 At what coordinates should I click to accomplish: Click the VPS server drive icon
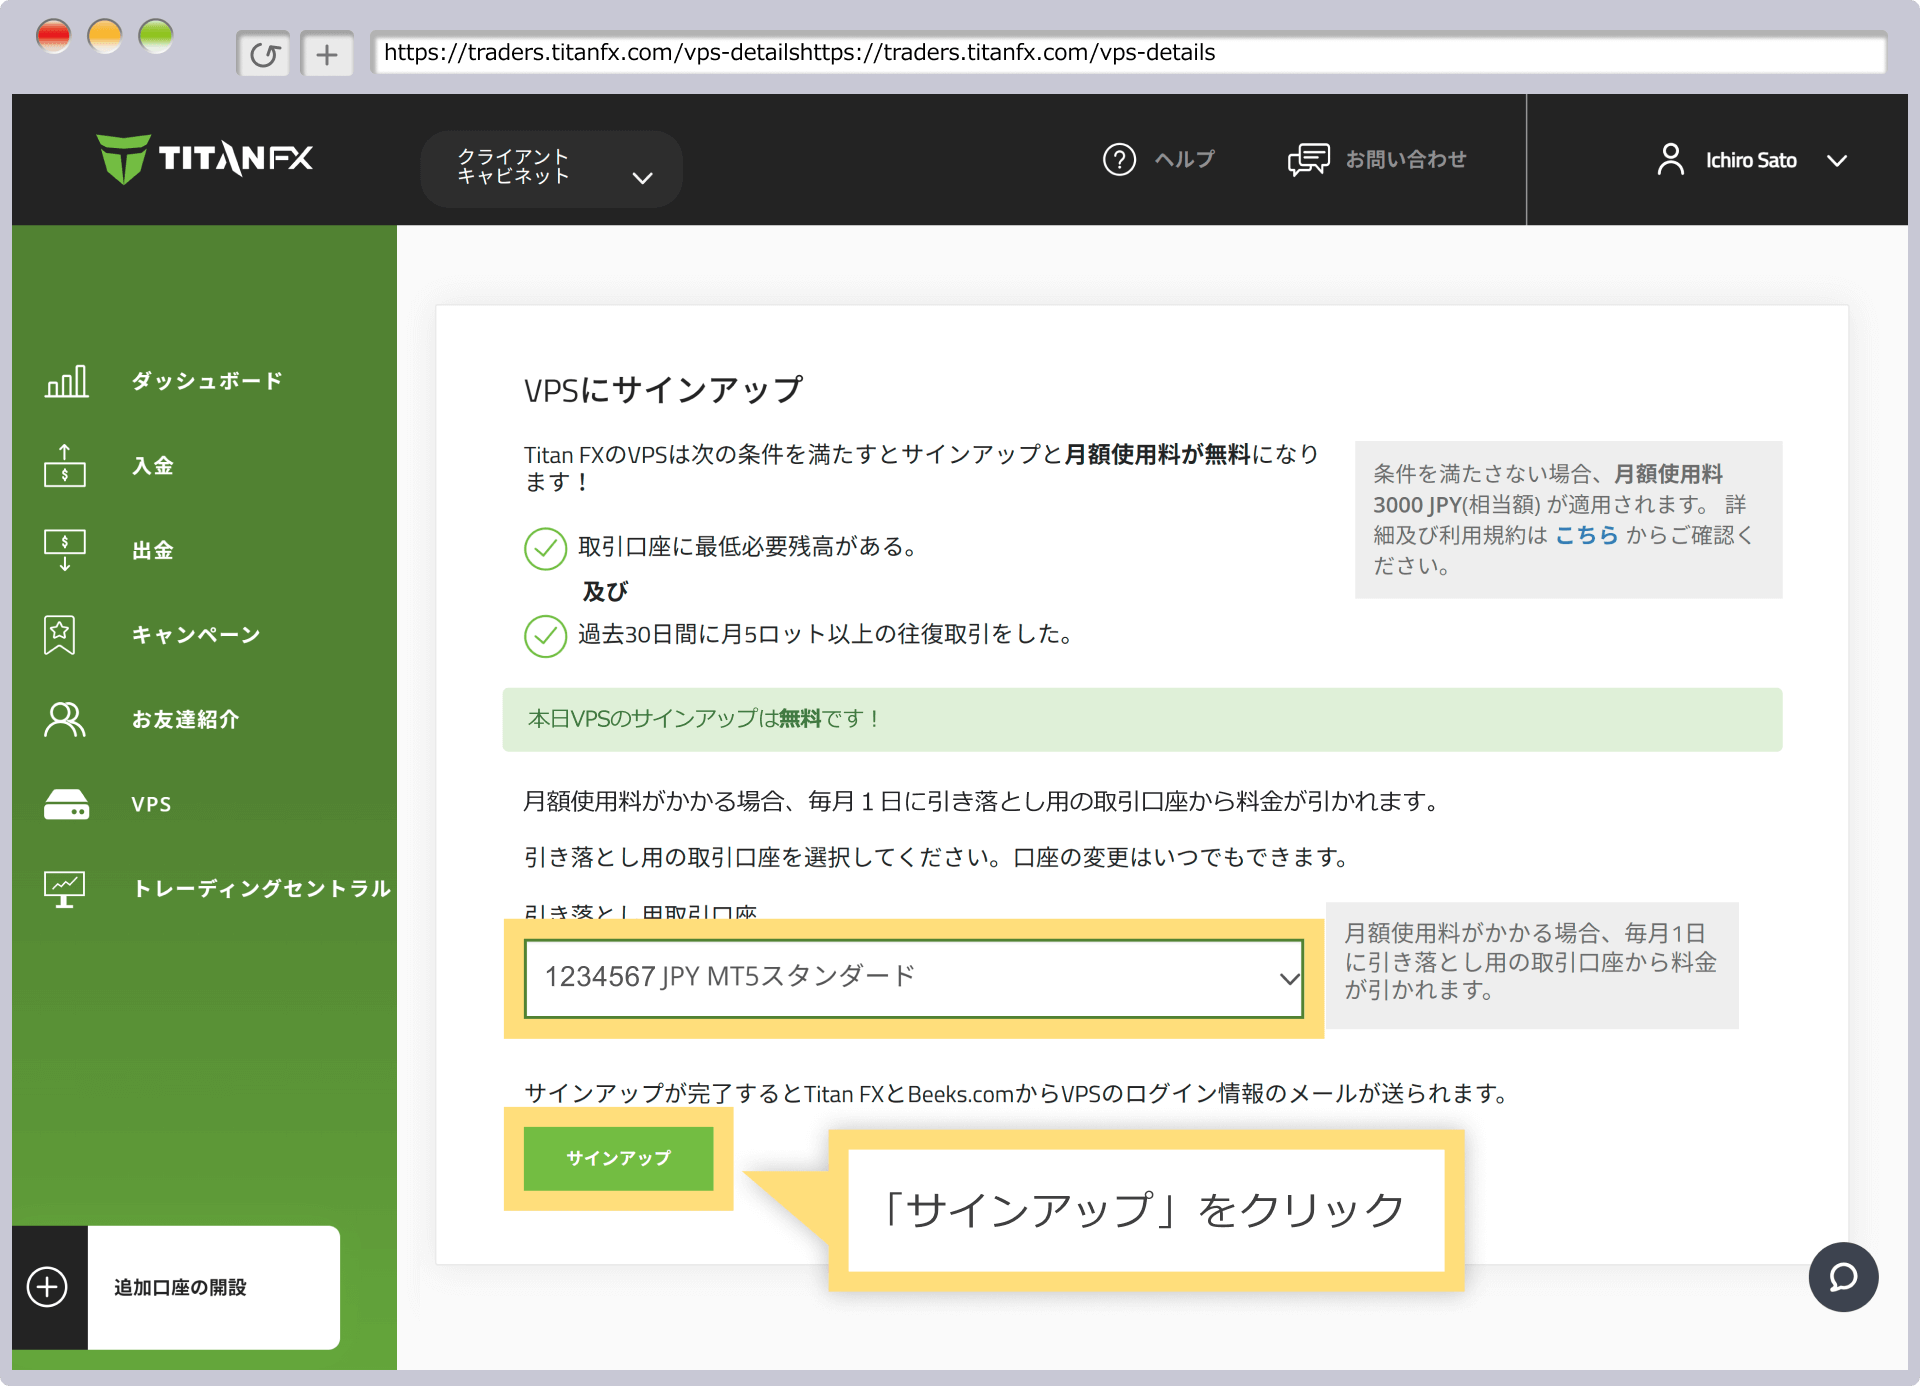click(66, 804)
